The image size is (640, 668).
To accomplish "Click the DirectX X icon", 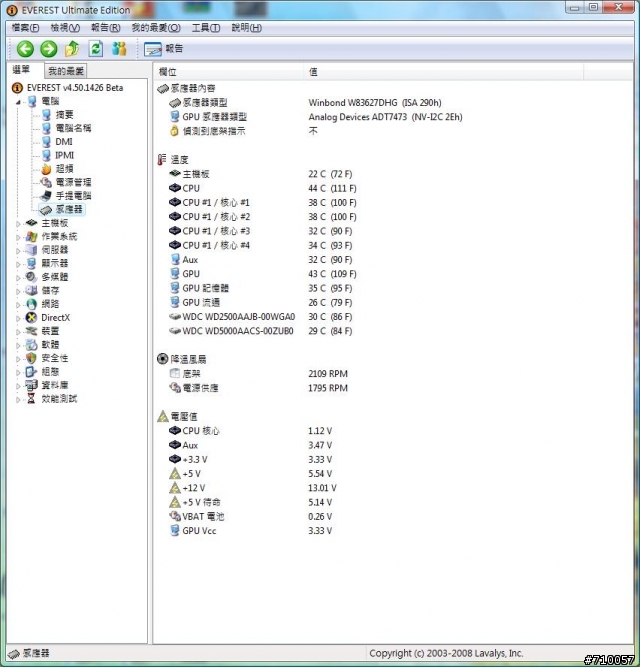I will click(x=32, y=317).
